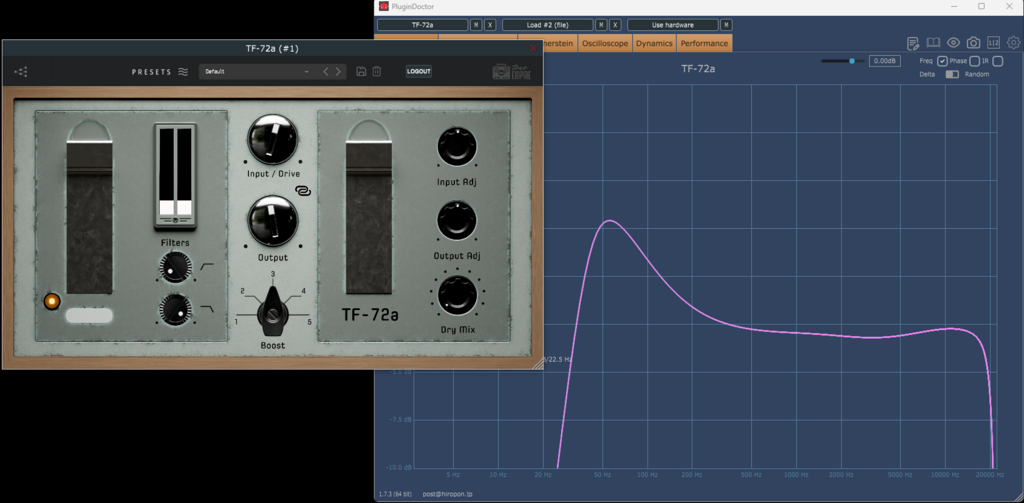
Task: Minimize the PluginDoctor window
Action: point(953,6)
